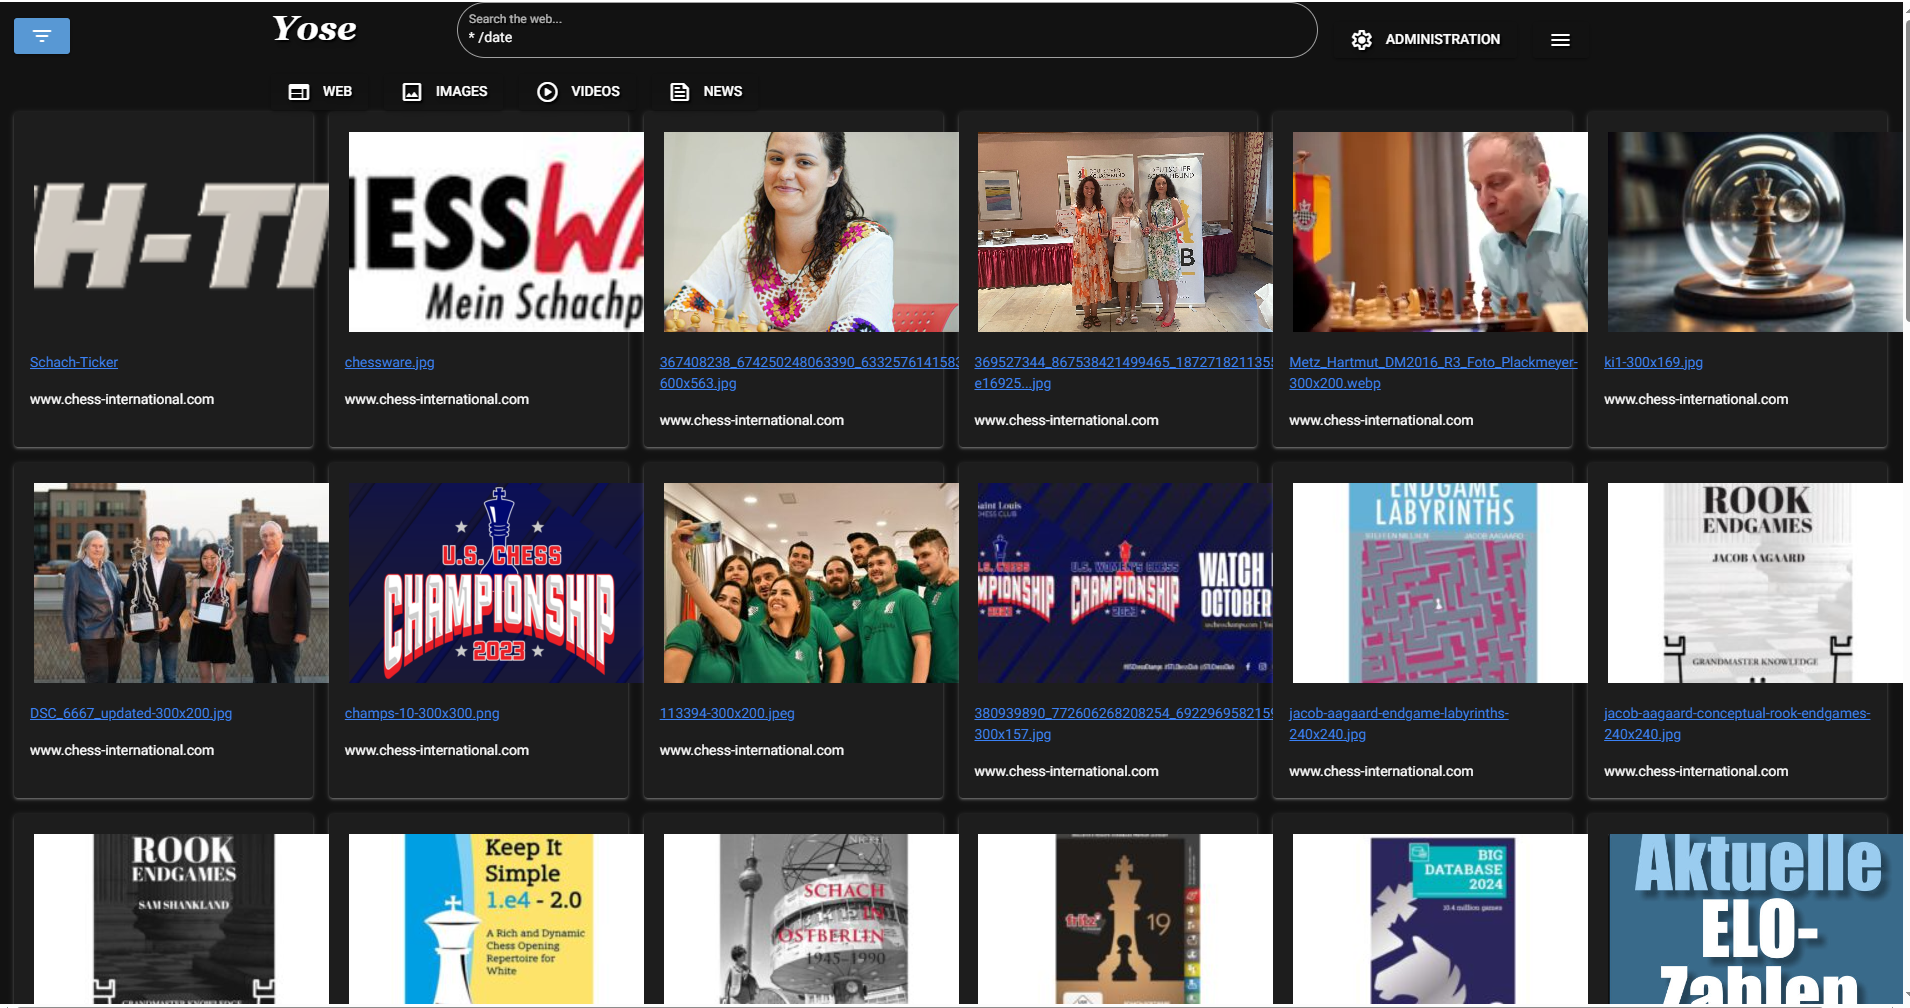This screenshot has height=1008, width=1910.
Task: Click the three women with certificates thumbnail
Action: [x=1125, y=232]
